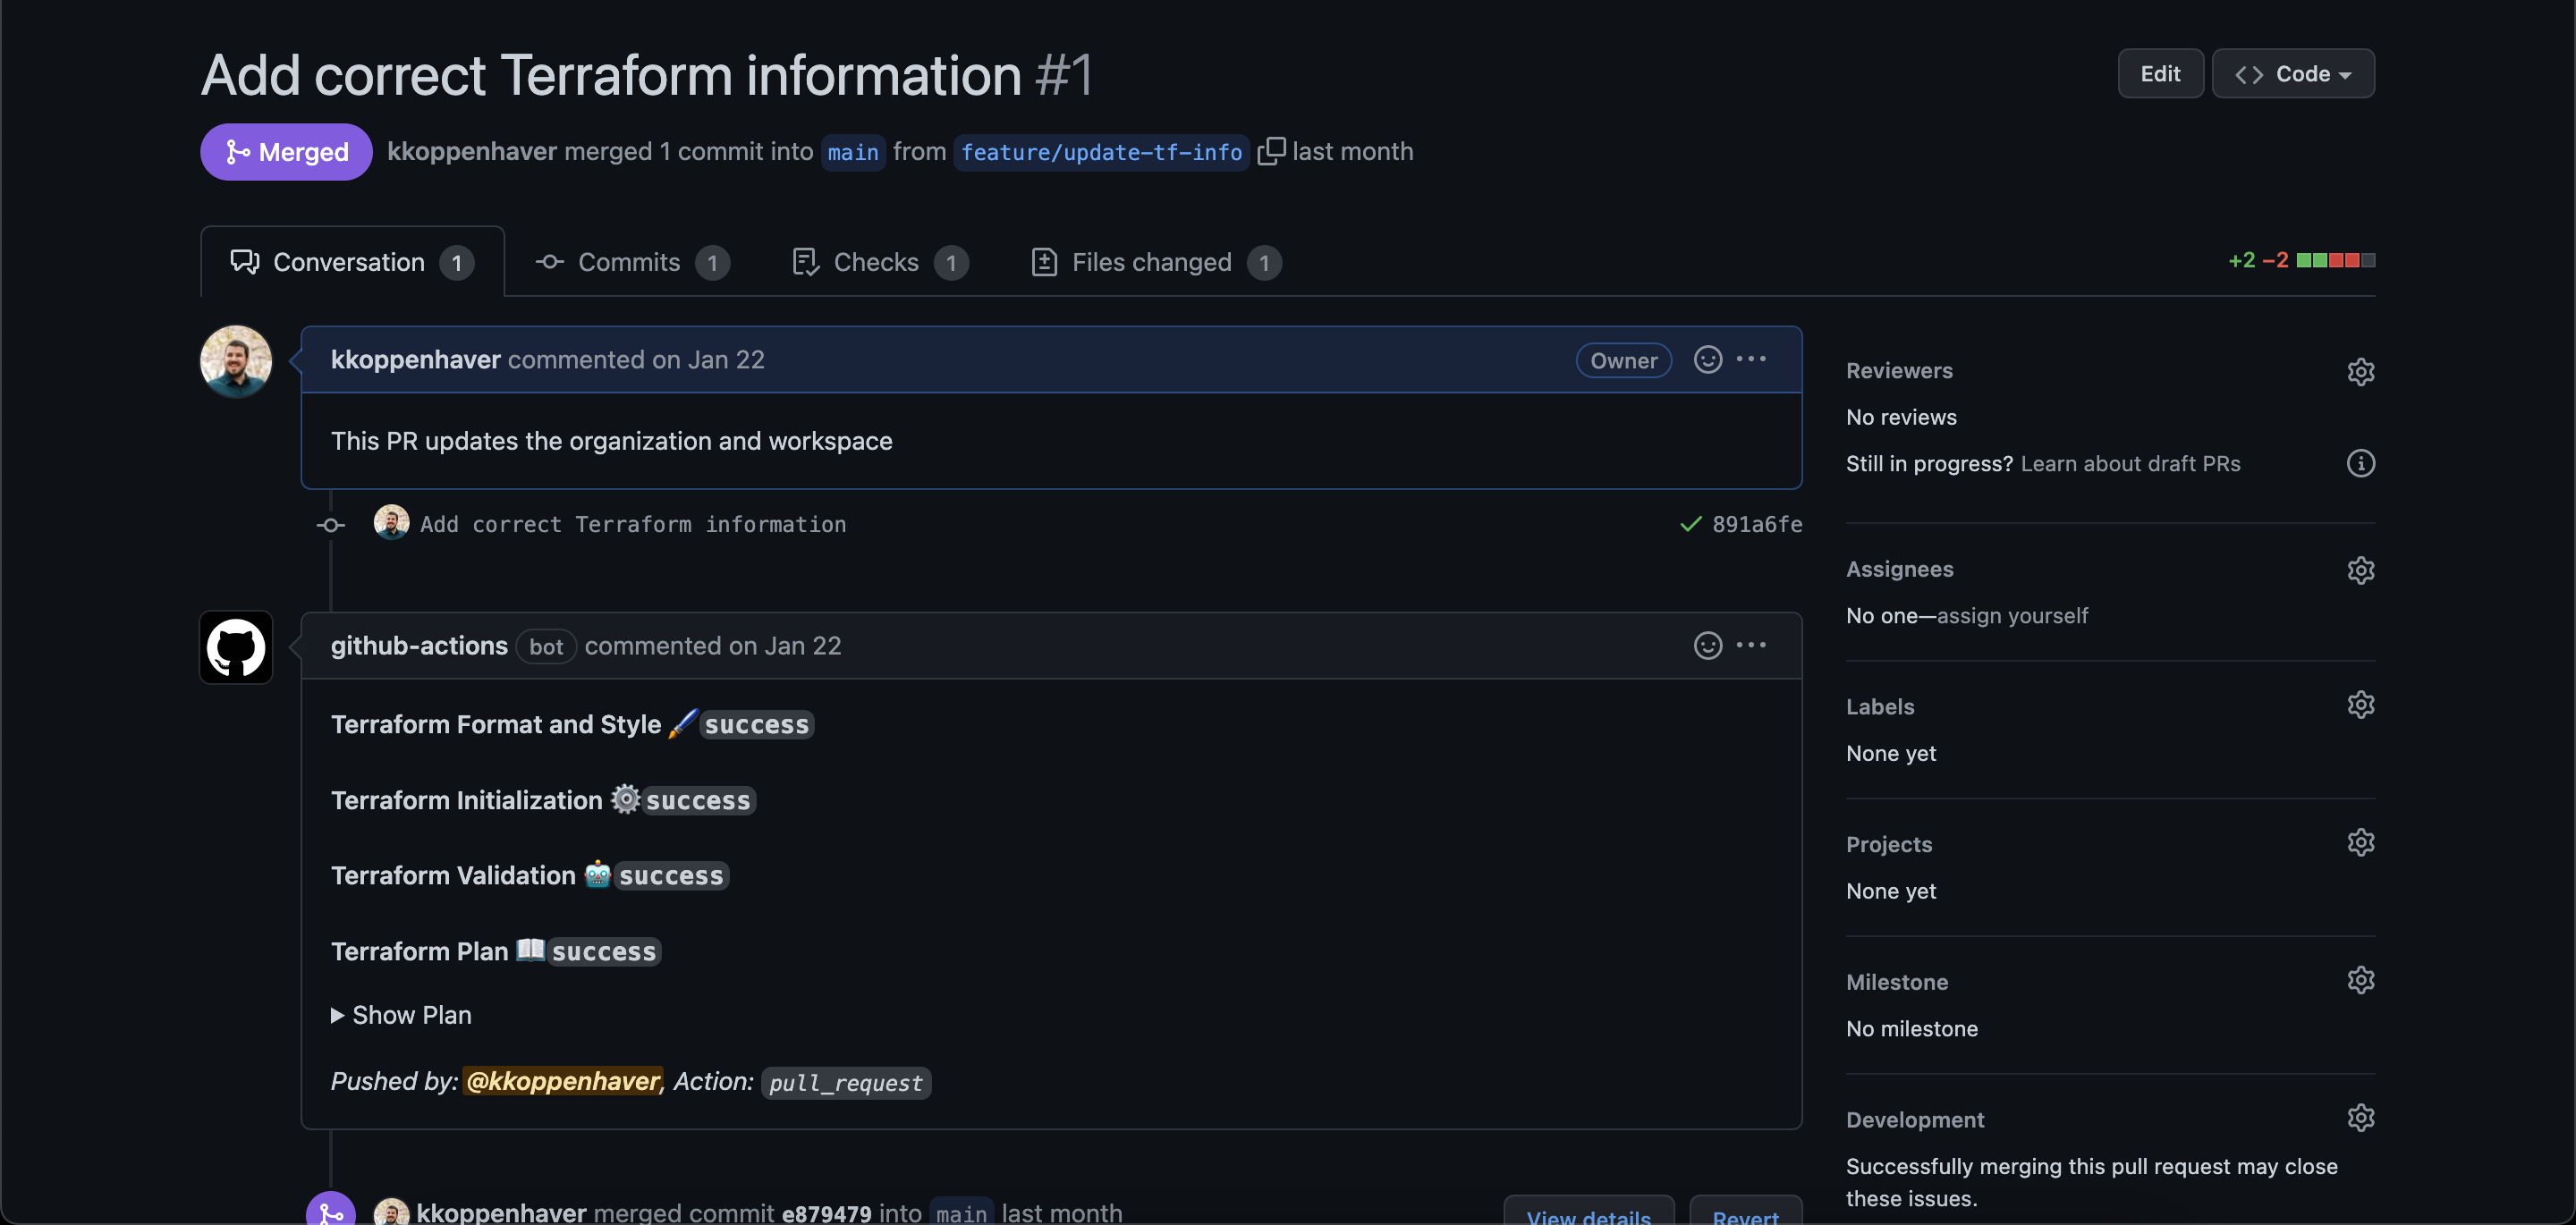The height and width of the screenshot is (1225, 2576).
Task: Open Learn about draft PRs link
Action: coord(2130,464)
